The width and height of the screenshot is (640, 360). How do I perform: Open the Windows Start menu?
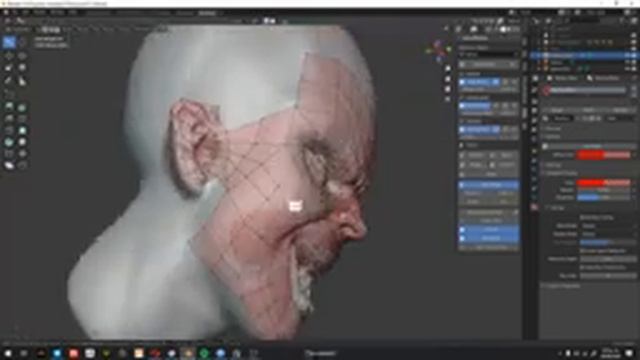click(7, 353)
